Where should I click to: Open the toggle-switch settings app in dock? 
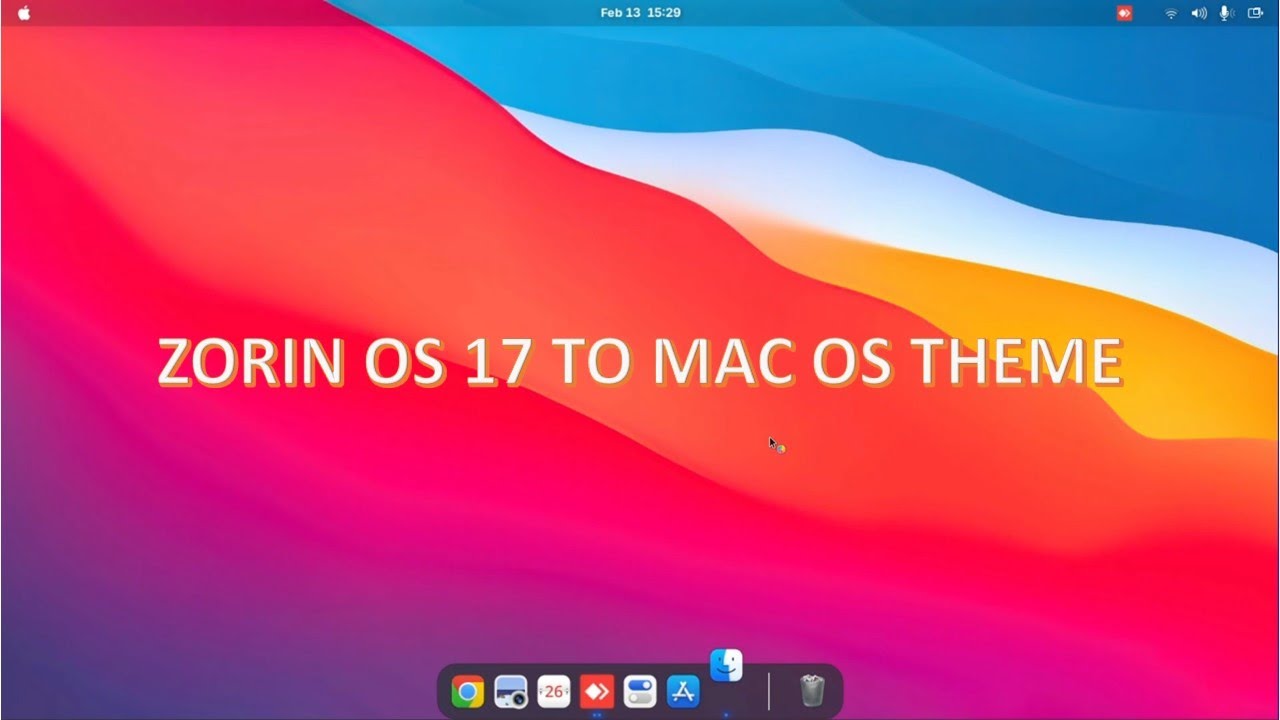640,691
